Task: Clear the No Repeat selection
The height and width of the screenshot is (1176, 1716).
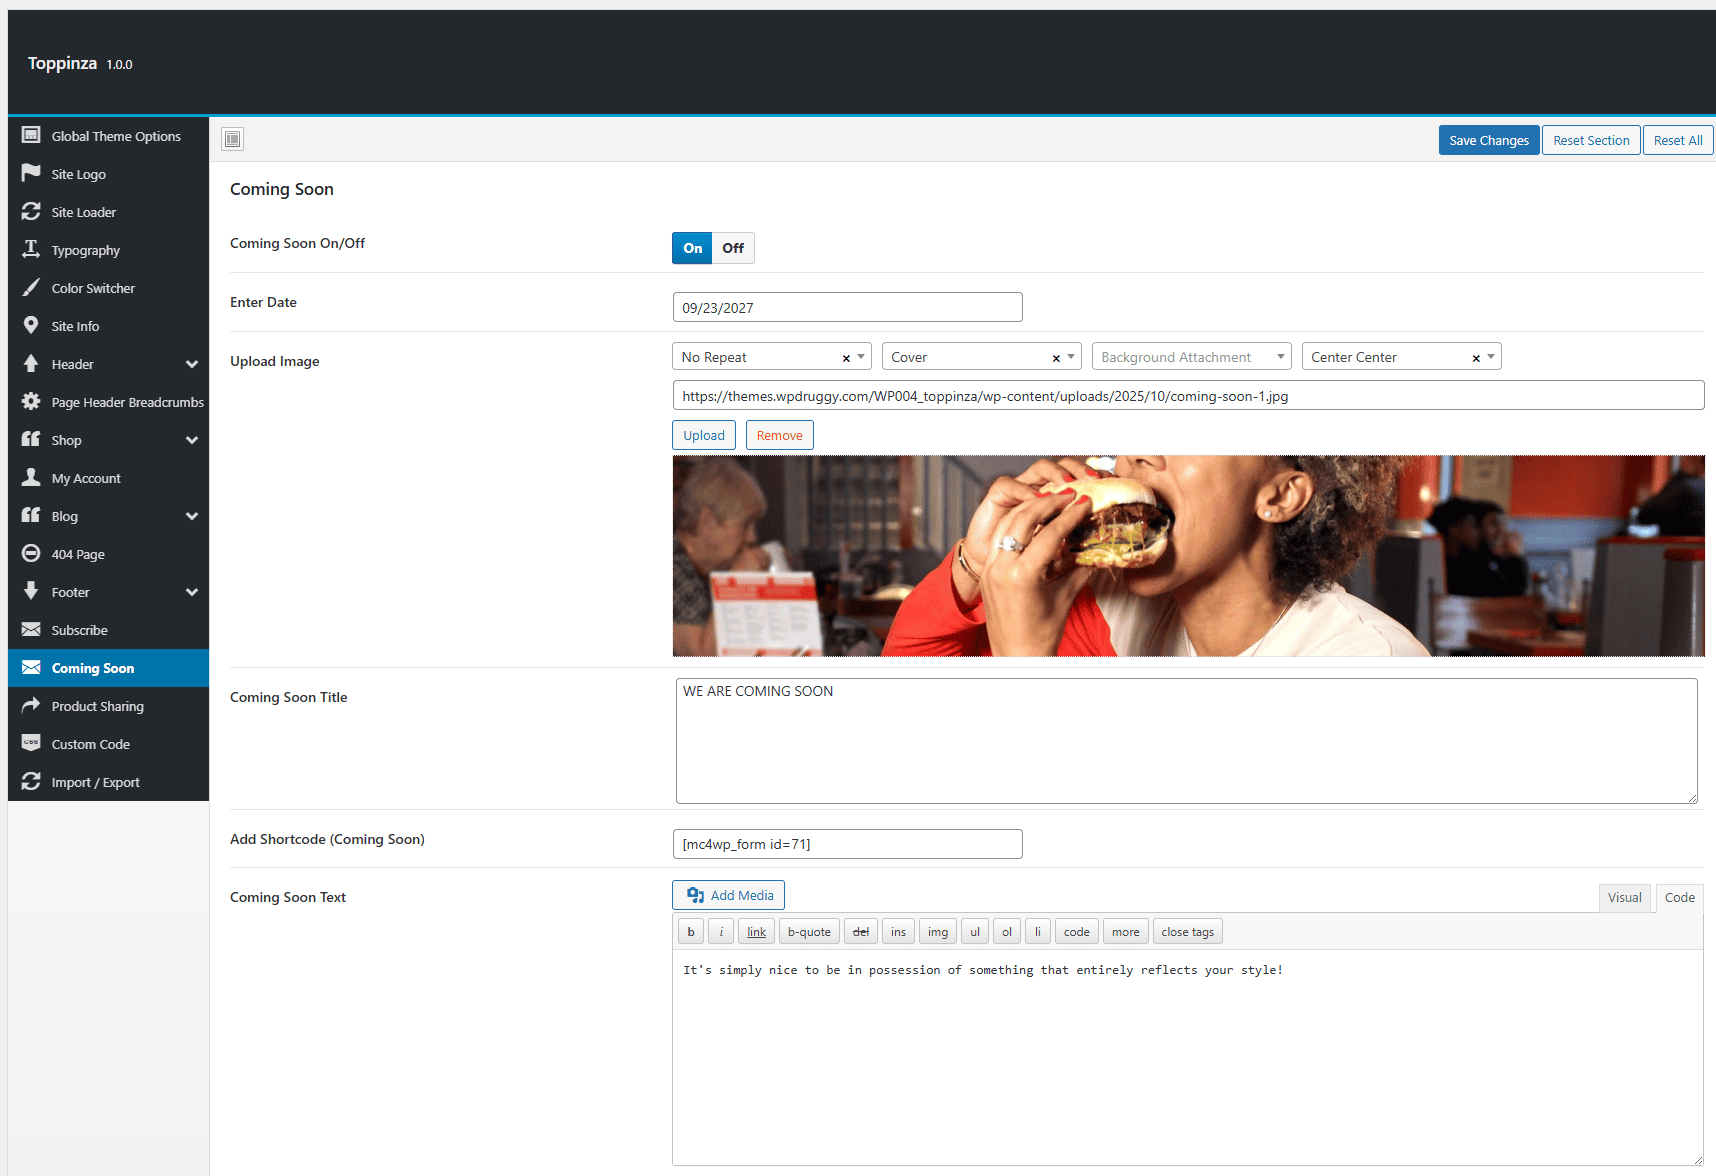Action: pyautogui.click(x=846, y=358)
